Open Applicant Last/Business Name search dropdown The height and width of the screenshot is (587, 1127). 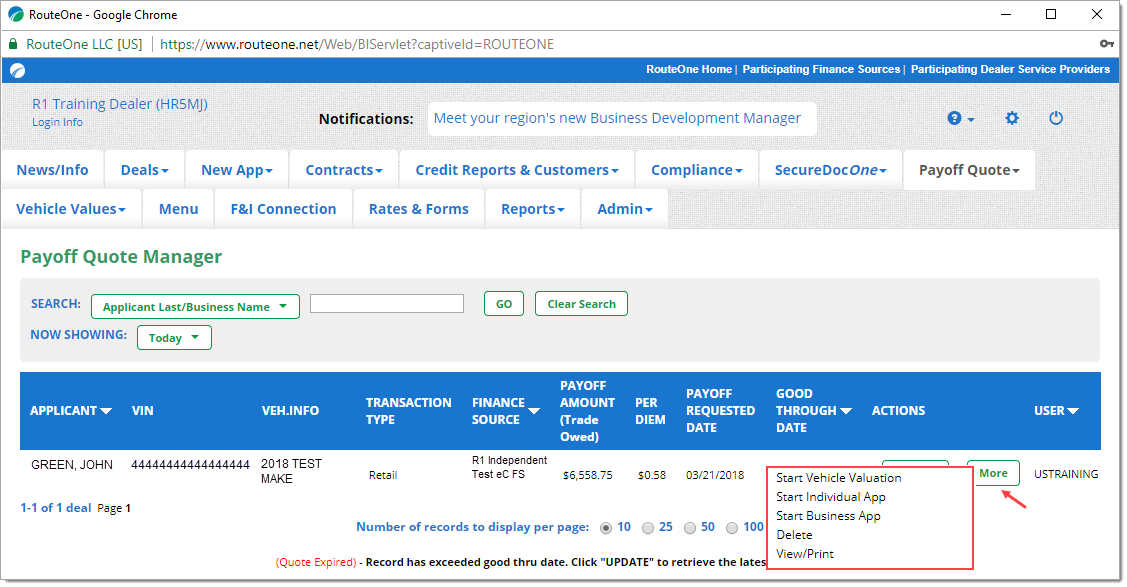point(196,307)
